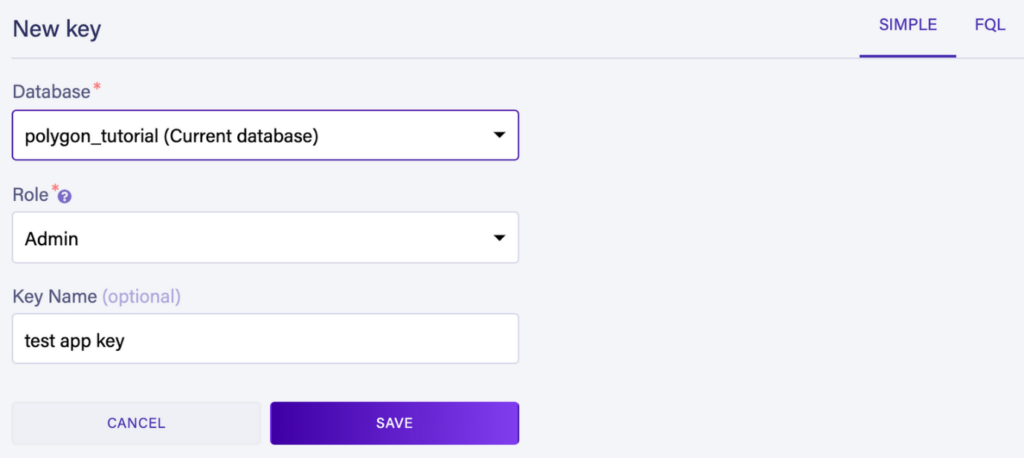This screenshot has width=1024, height=458.
Task: Expand the Database dropdown arrow
Action: tap(499, 136)
